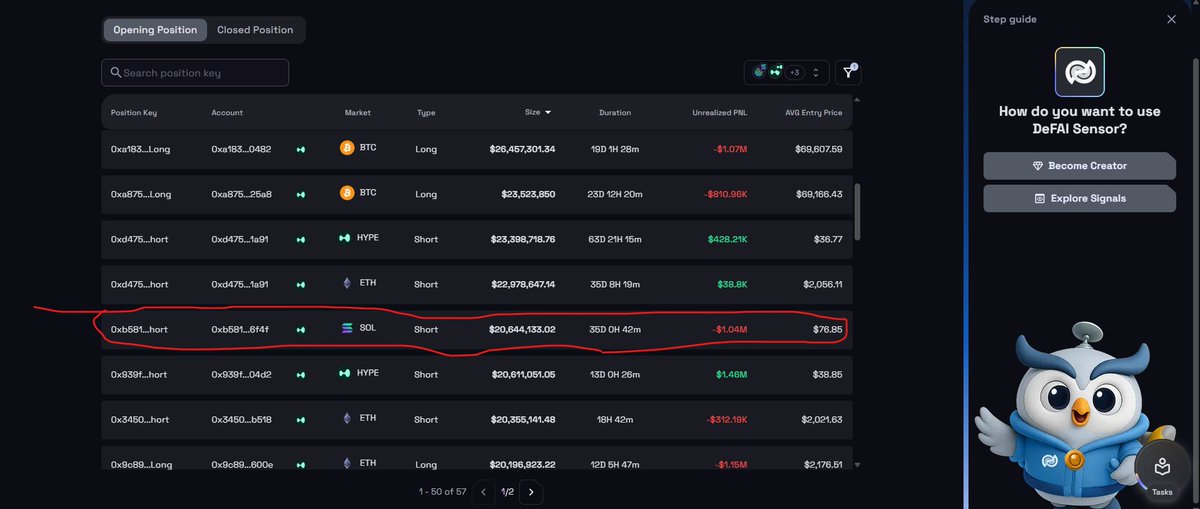Open account 0xb581...6f4f
The height and width of the screenshot is (509, 1200).
240,329
